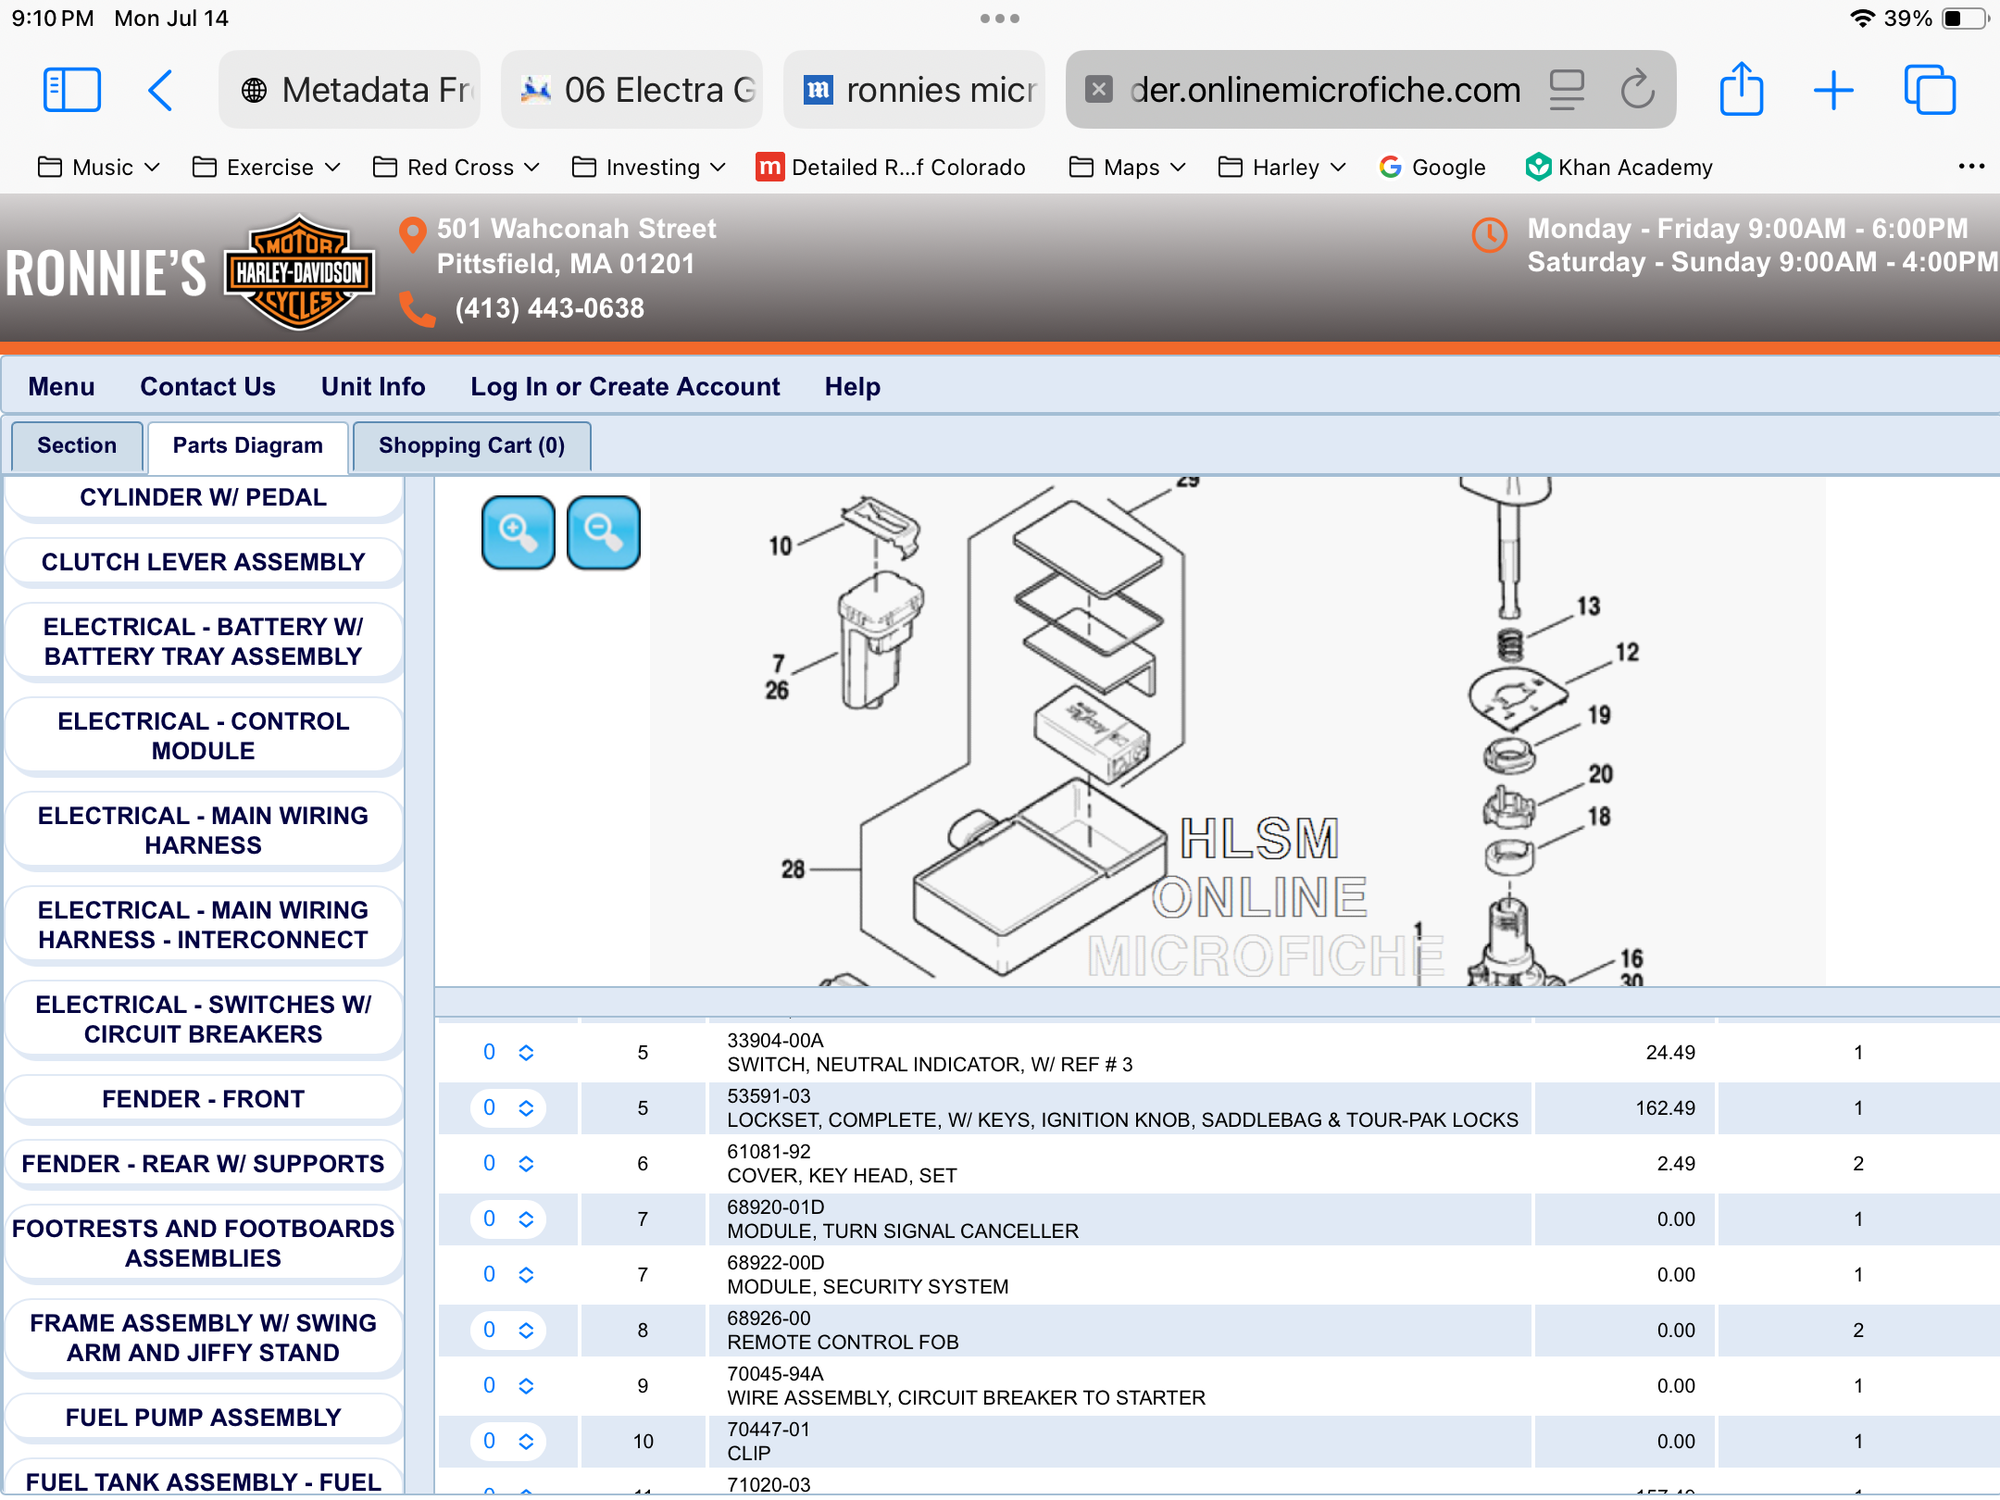Switch to the Shopping Cart (0) tab

point(471,446)
